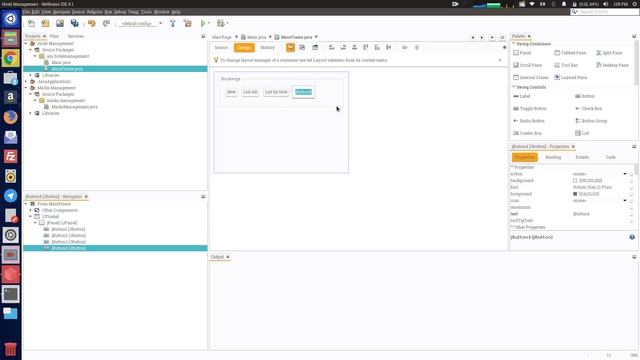The height and width of the screenshot is (360, 640).
Task: Pick Tool Bar in the Palette
Action: point(566,65)
